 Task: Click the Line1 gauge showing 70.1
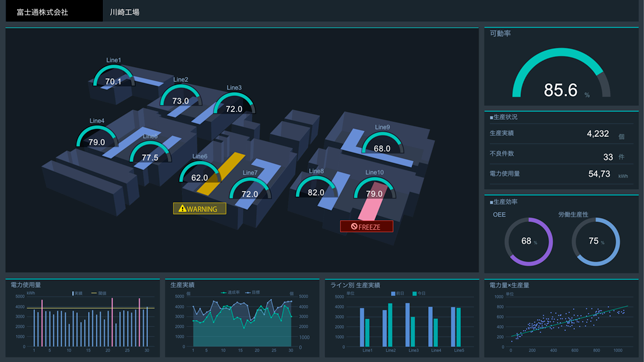click(114, 76)
